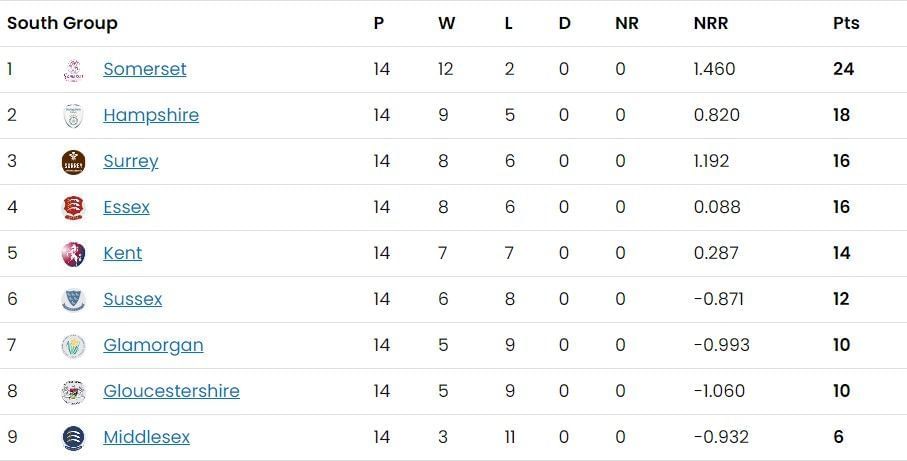Select the Gloucestershire team link
Viewport: 907px width, 461px height.
(171, 391)
